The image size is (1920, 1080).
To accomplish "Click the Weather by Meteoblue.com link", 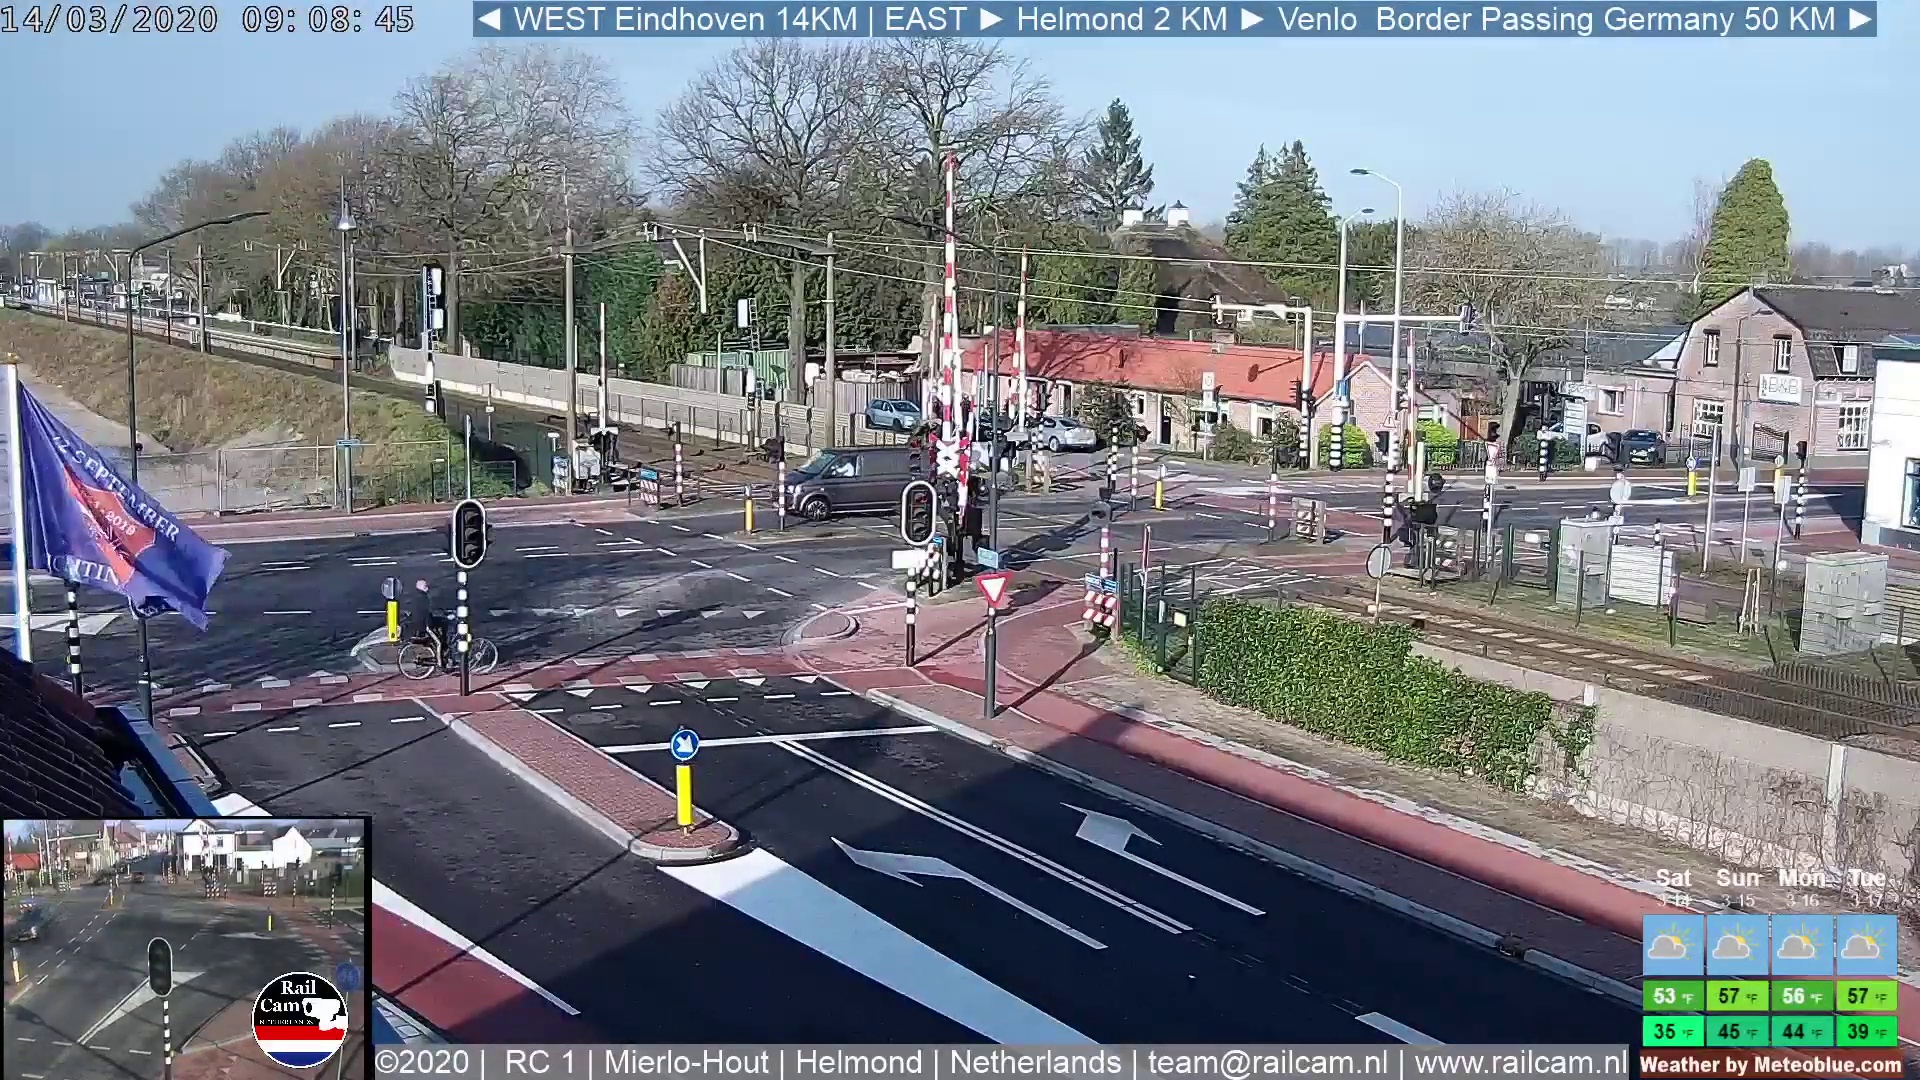I will 1770,1065.
